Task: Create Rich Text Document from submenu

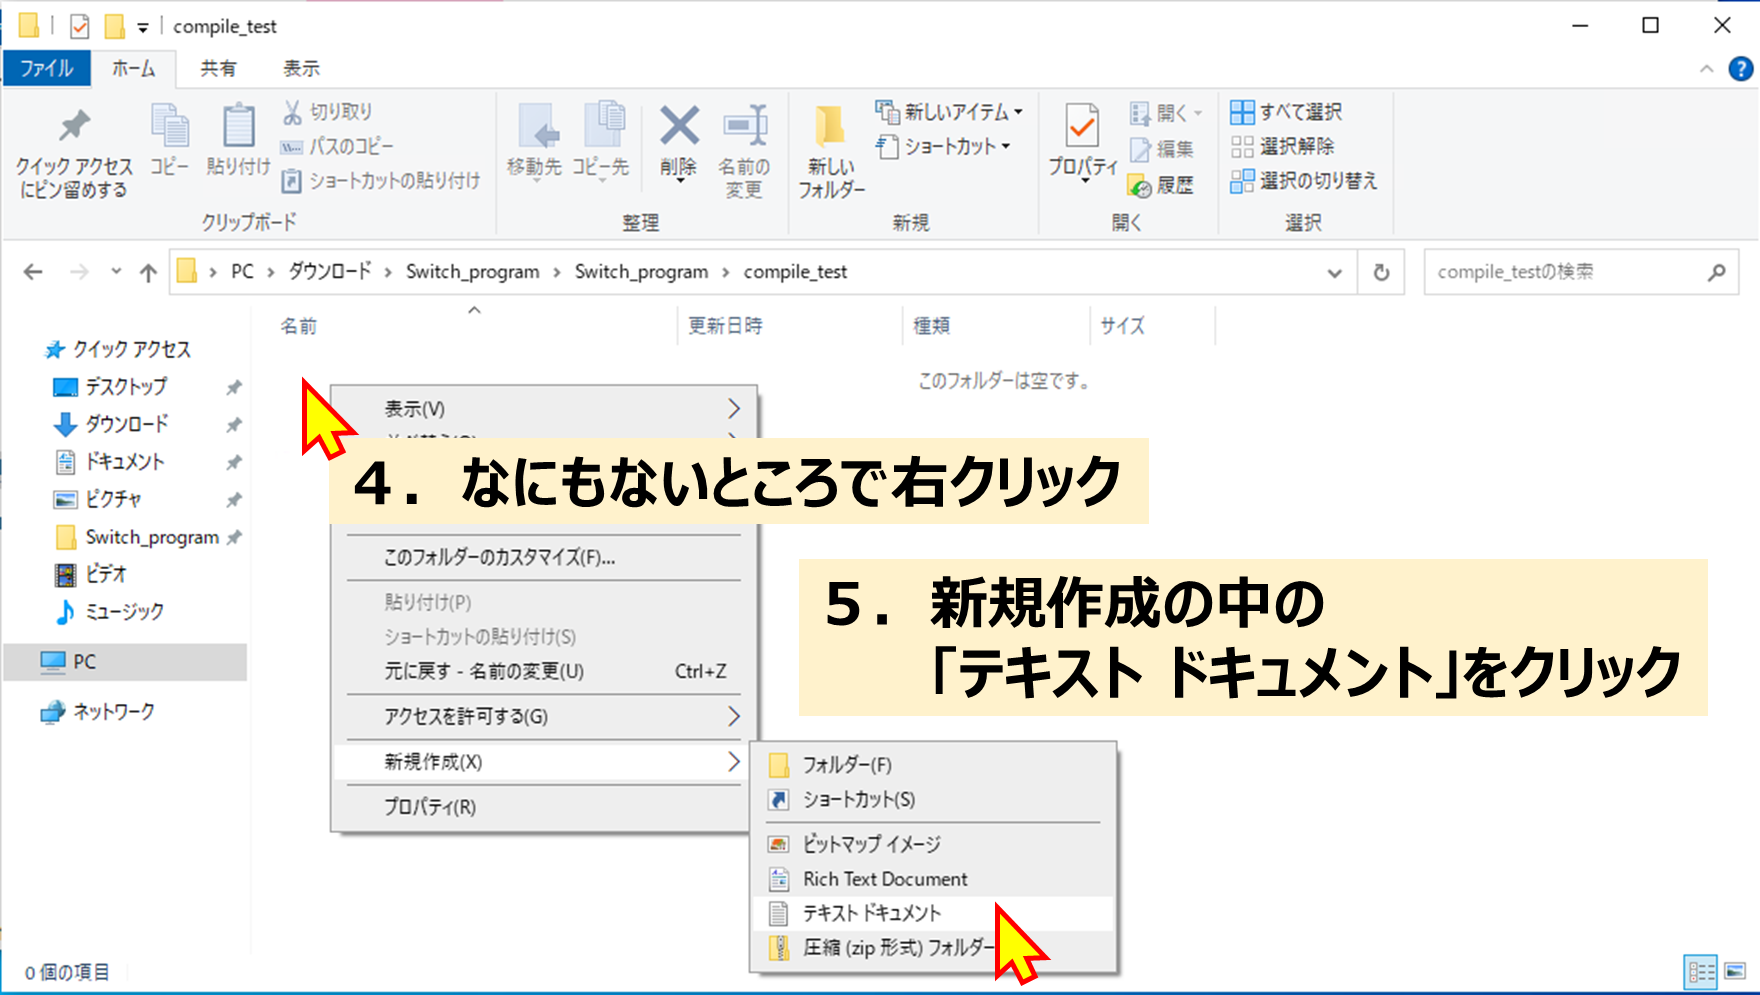Action: click(932, 879)
